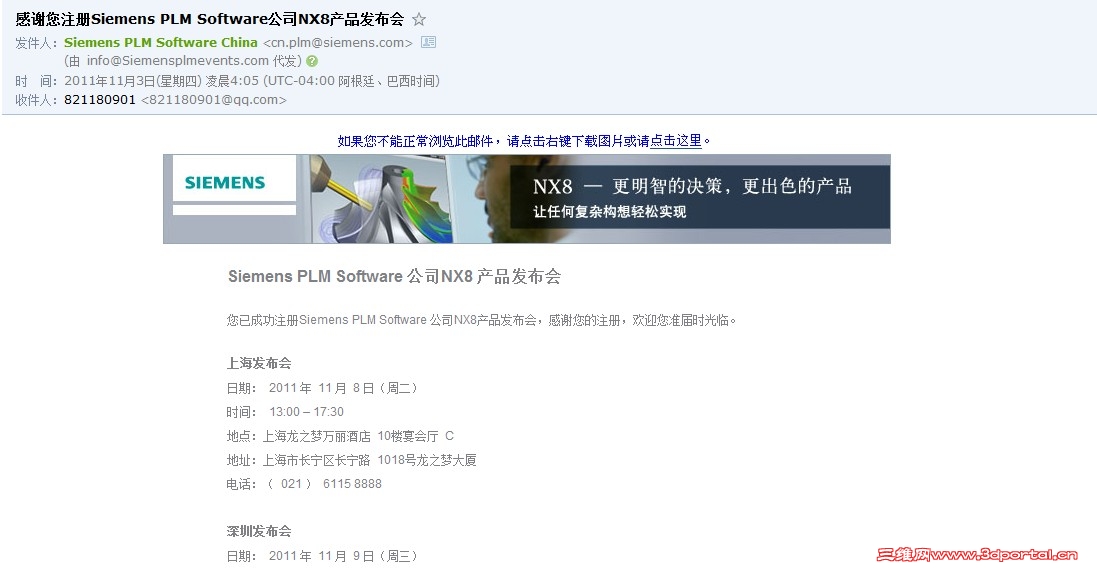The width and height of the screenshot is (1097, 568).
Task: Click recipient address 821180901@qq.com
Action: (214, 99)
